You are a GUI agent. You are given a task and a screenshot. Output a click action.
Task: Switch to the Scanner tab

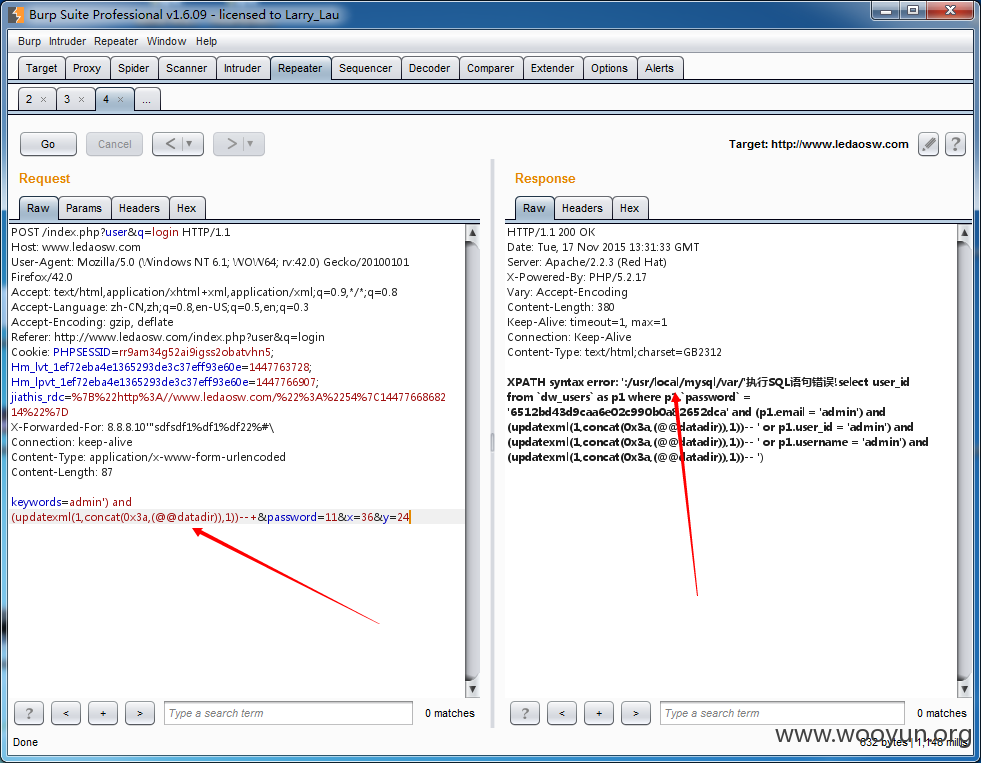(186, 68)
